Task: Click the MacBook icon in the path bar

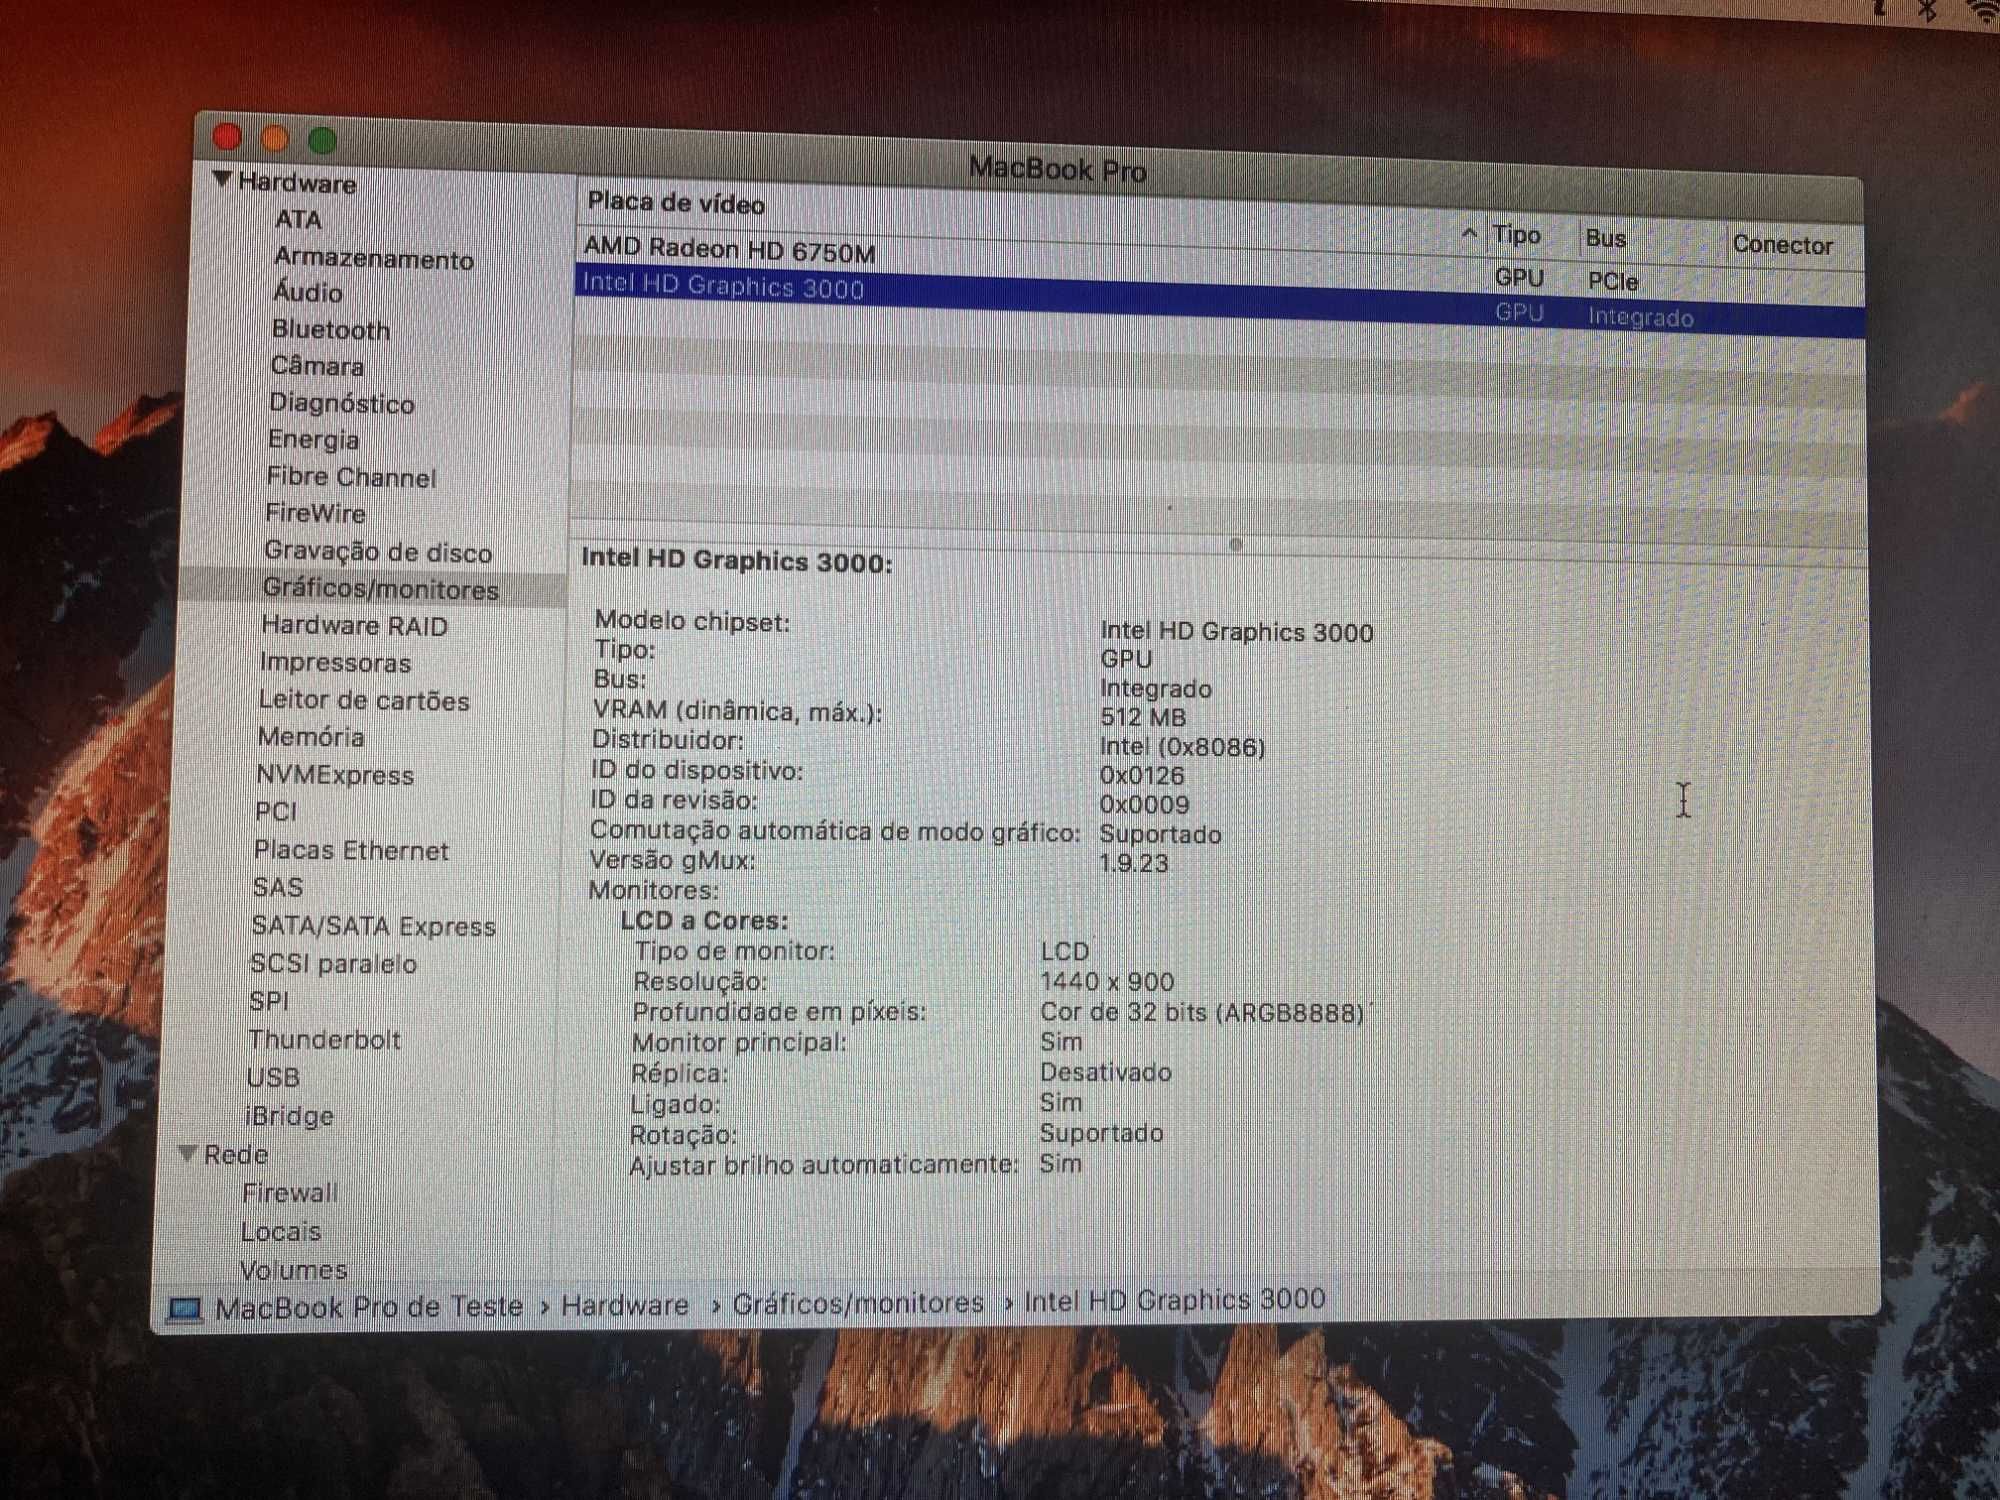Action: click(x=184, y=1309)
